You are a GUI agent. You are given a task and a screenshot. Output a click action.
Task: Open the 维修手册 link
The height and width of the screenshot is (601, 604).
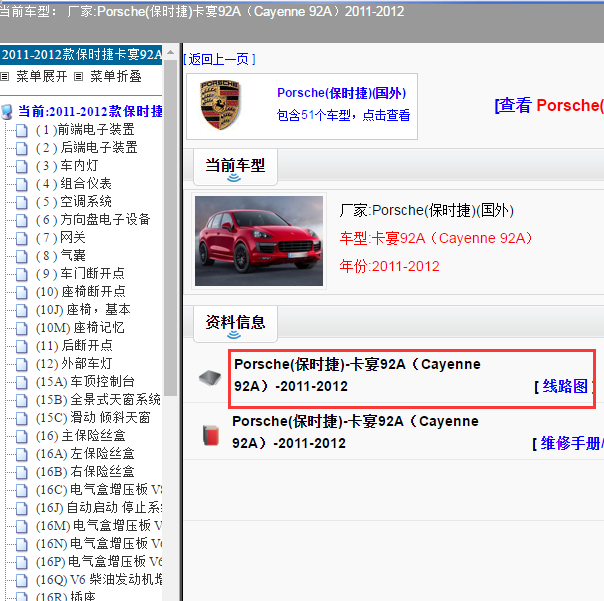click(571, 443)
